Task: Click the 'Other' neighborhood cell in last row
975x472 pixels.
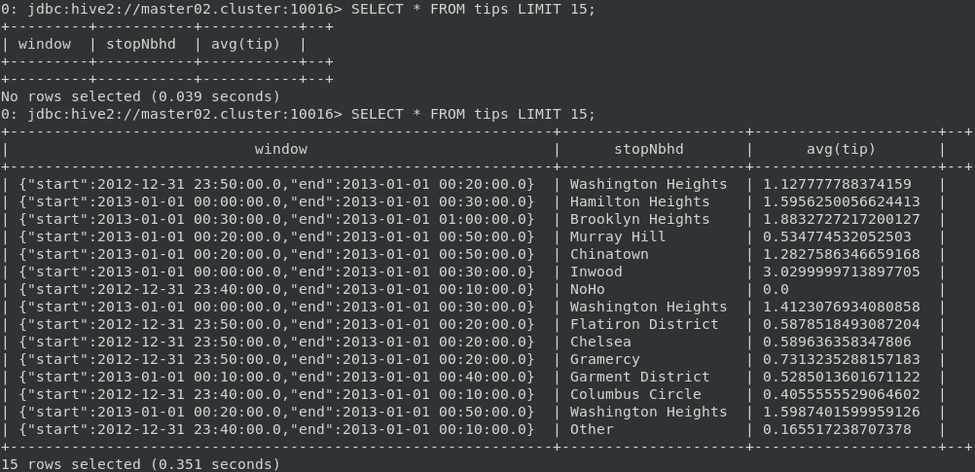Action: click(591, 429)
